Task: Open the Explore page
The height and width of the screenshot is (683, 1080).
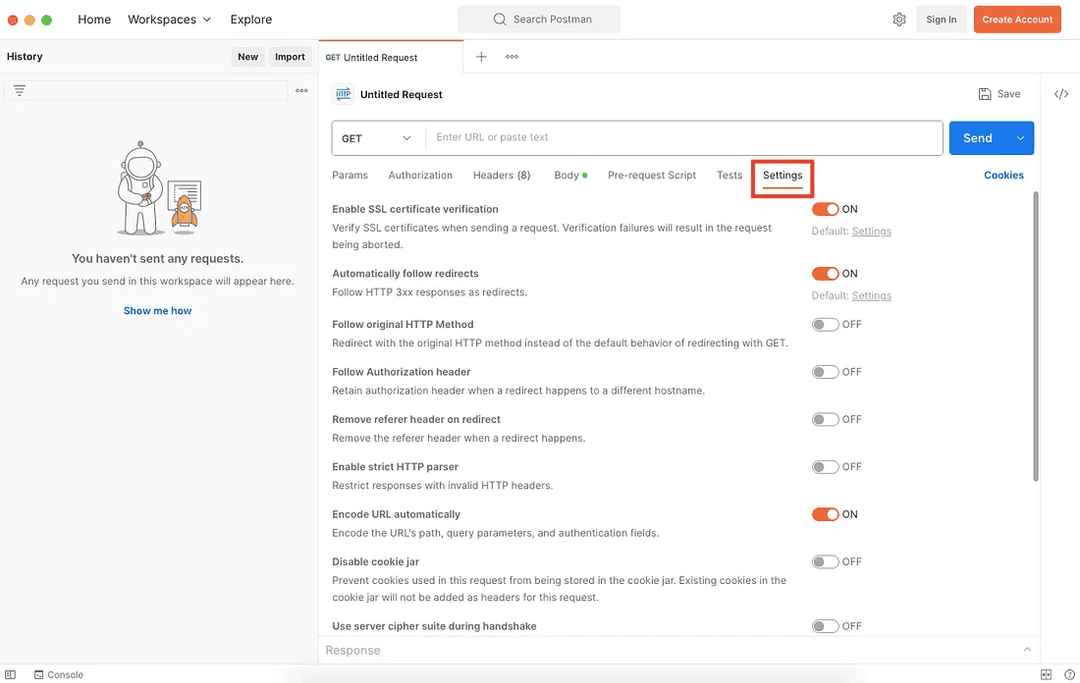Action: 251,19
